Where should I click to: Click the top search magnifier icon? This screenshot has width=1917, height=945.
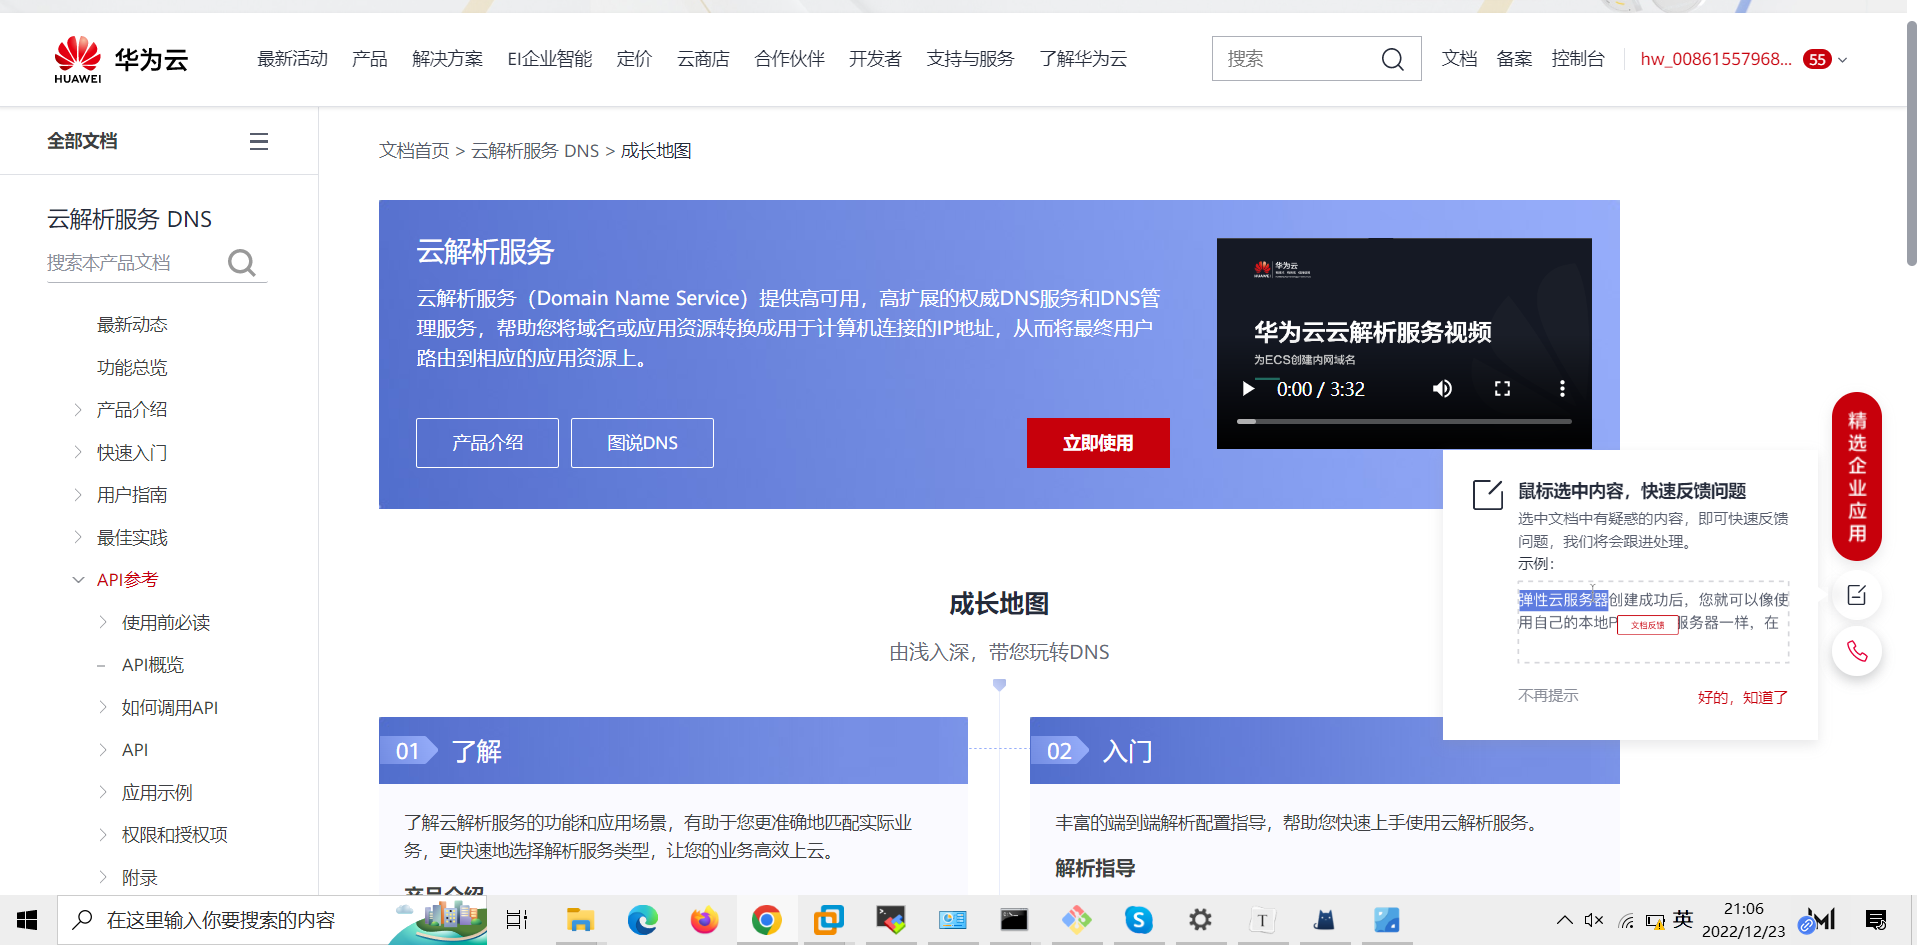click(1392, 59)
